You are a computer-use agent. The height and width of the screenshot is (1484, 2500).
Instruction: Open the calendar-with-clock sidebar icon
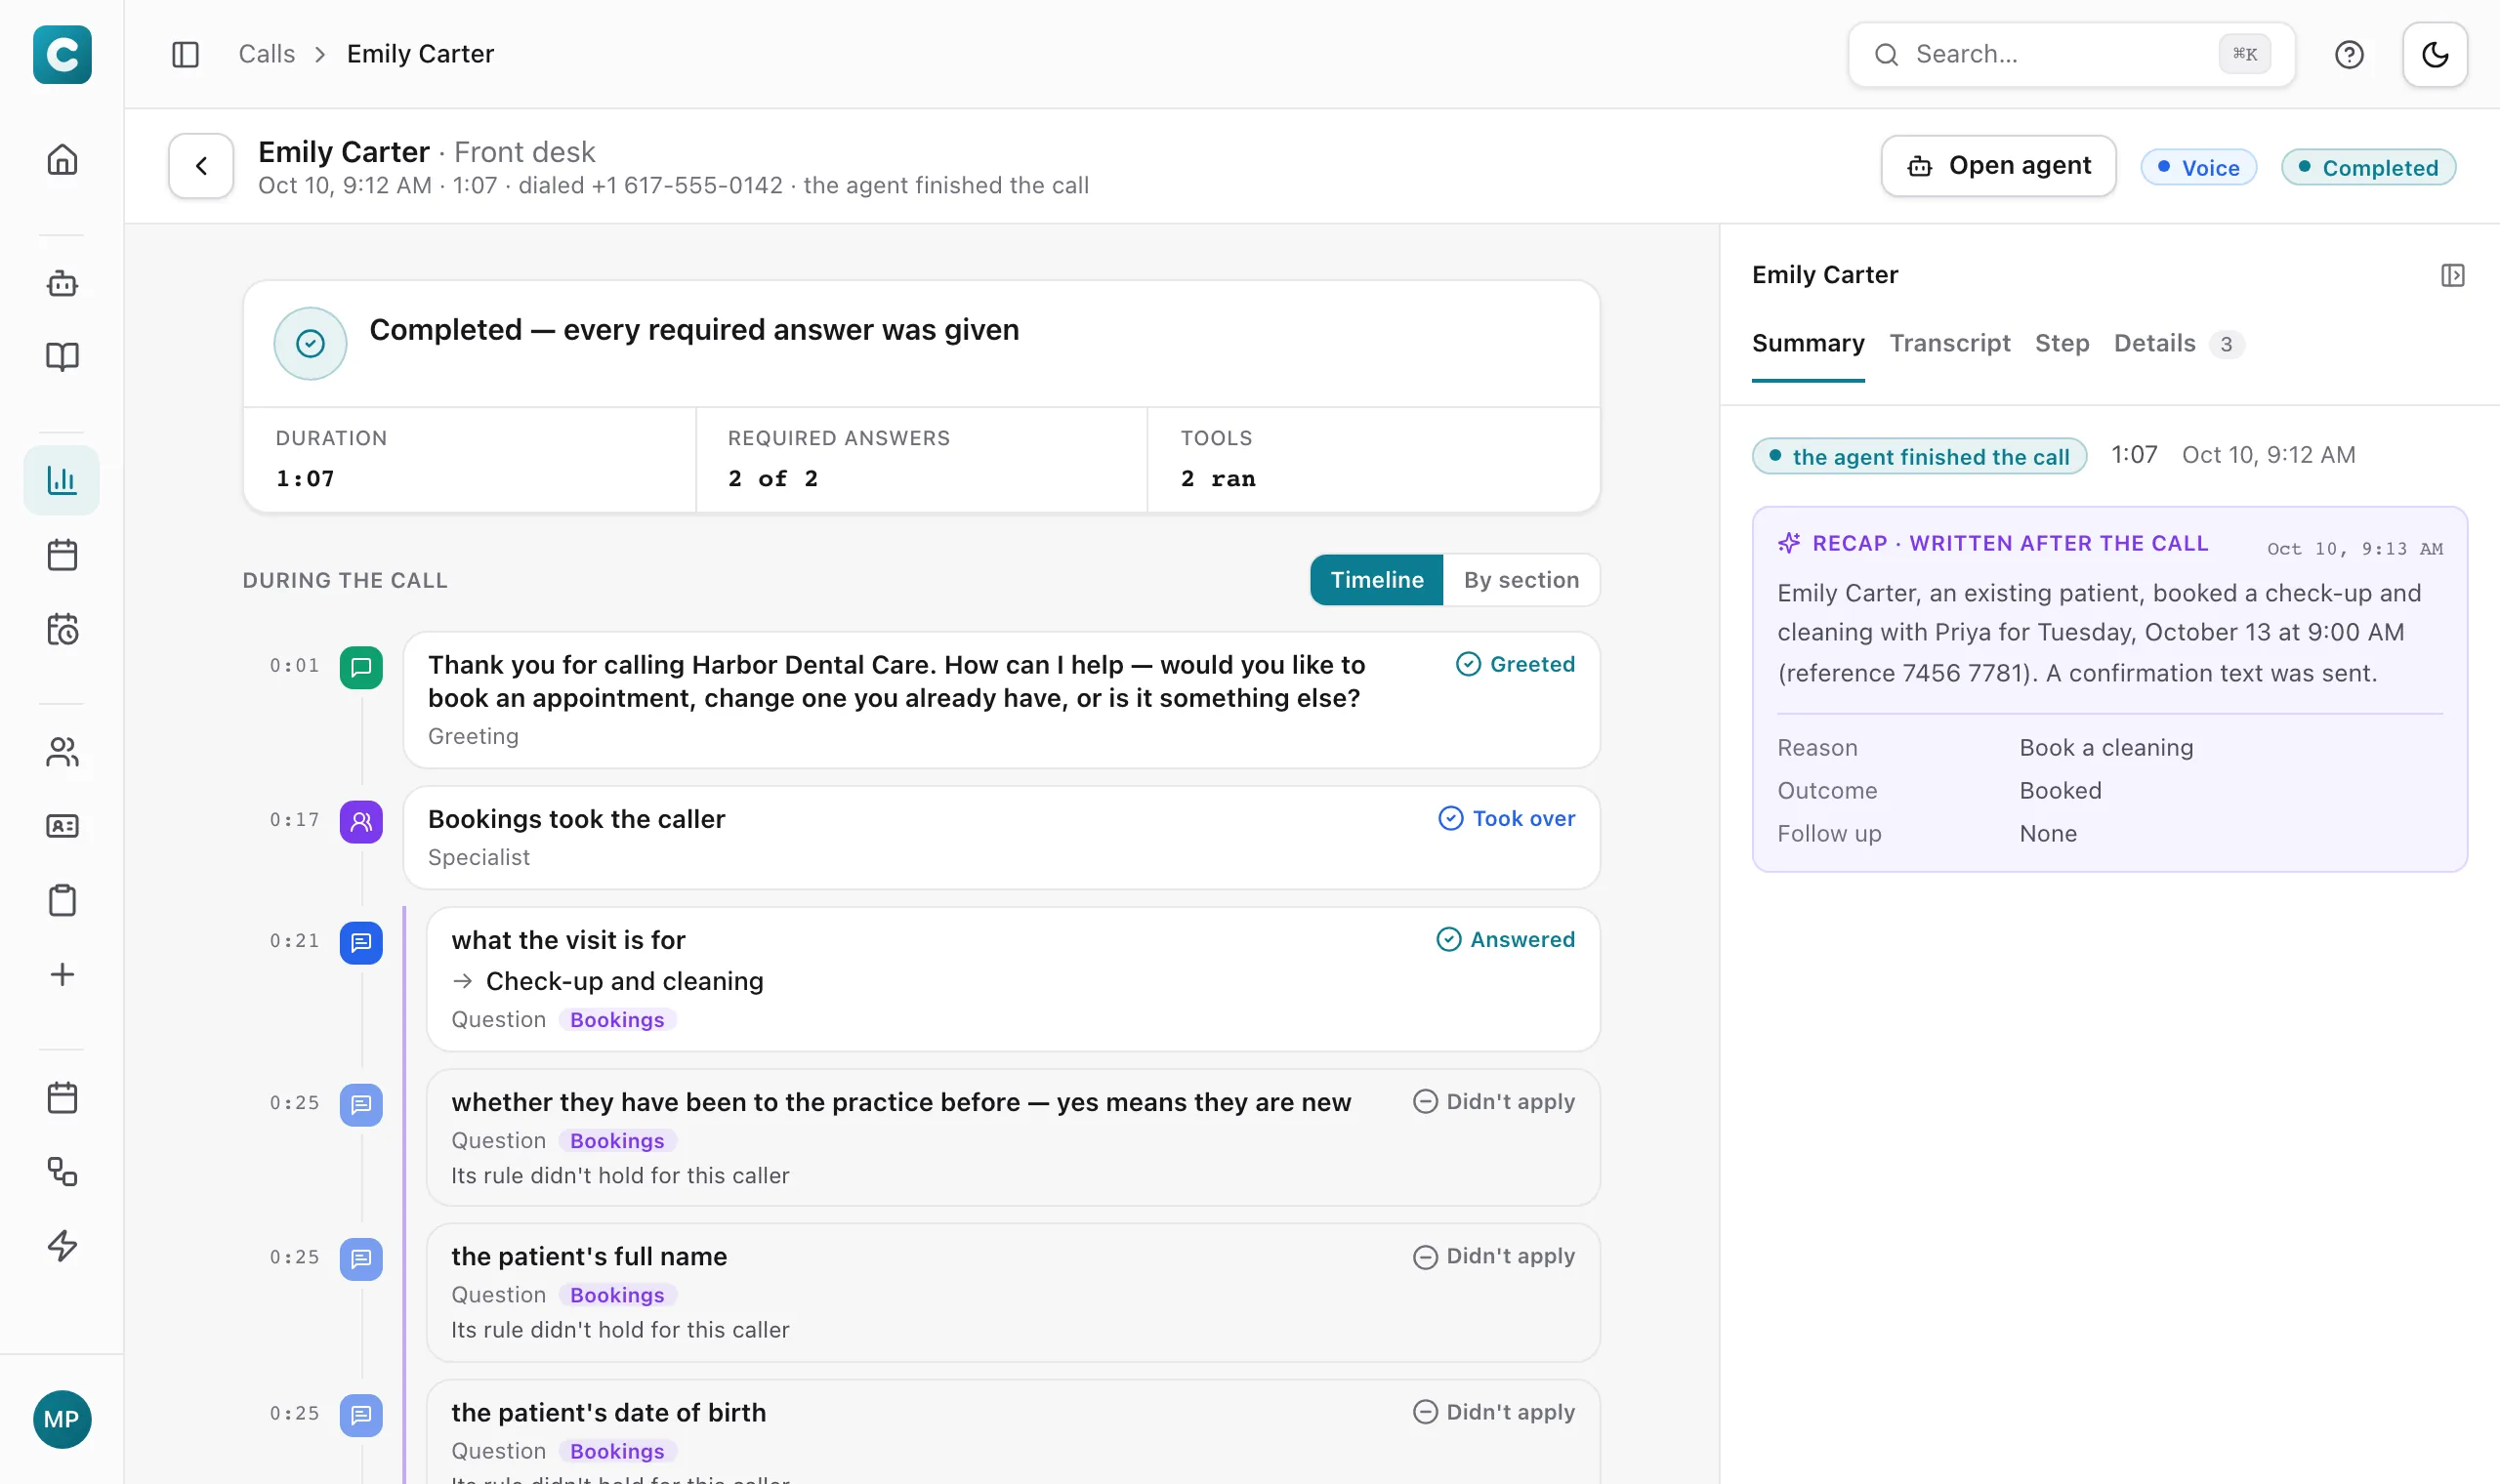click(62, 629)
